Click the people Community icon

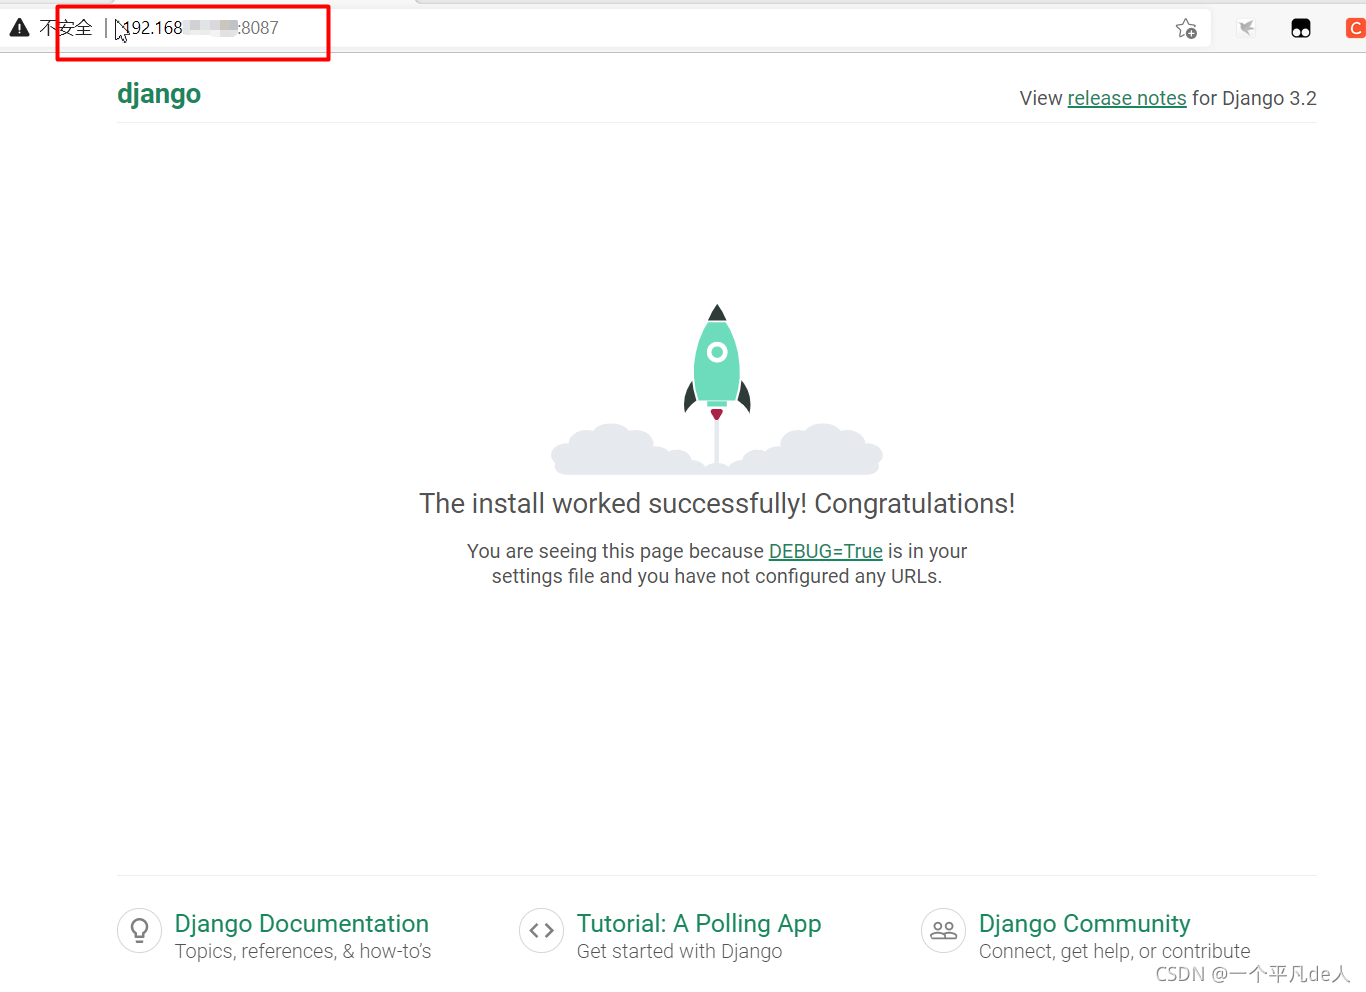click(x=944, y=931)
